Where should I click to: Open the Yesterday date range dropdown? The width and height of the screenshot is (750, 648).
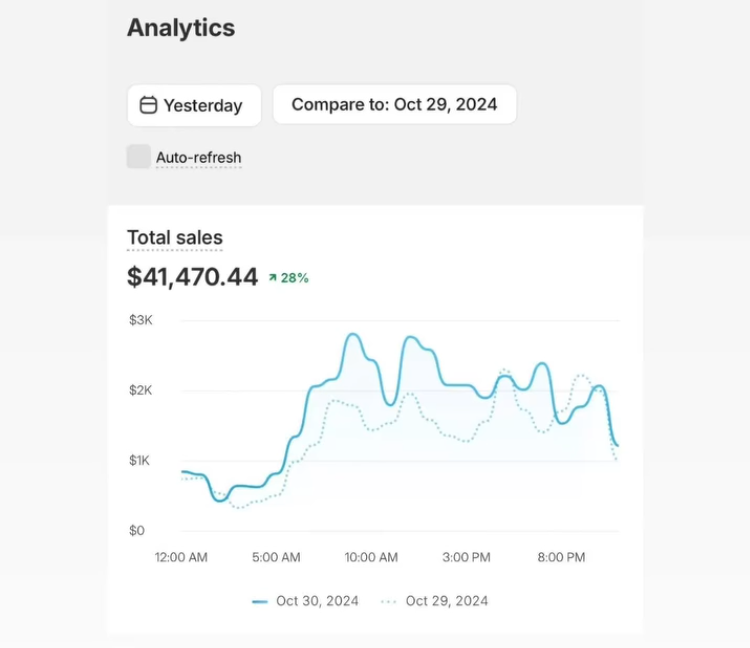(x=194, y=105)
